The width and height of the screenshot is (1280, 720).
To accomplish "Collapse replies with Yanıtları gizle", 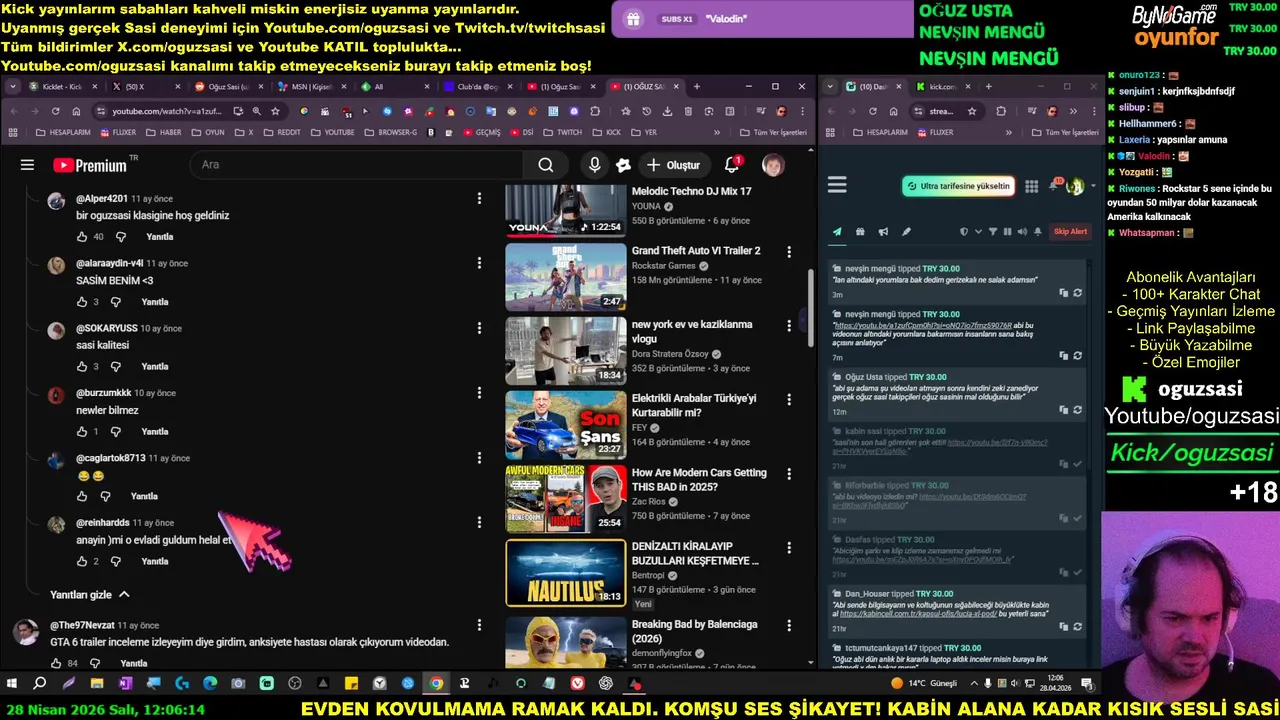I will pyautogui.click(x=90, y=594).
